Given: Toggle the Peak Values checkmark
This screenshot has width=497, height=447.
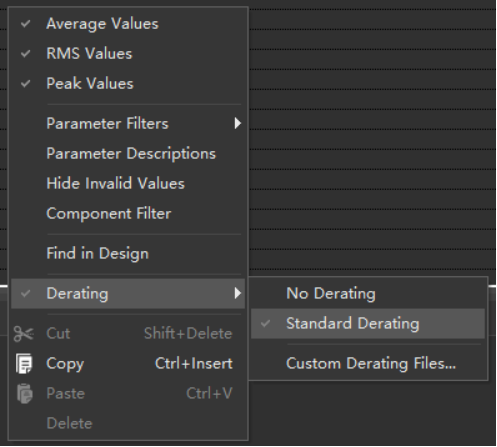Looking at the screenshot, I should [x=26, y=84].
